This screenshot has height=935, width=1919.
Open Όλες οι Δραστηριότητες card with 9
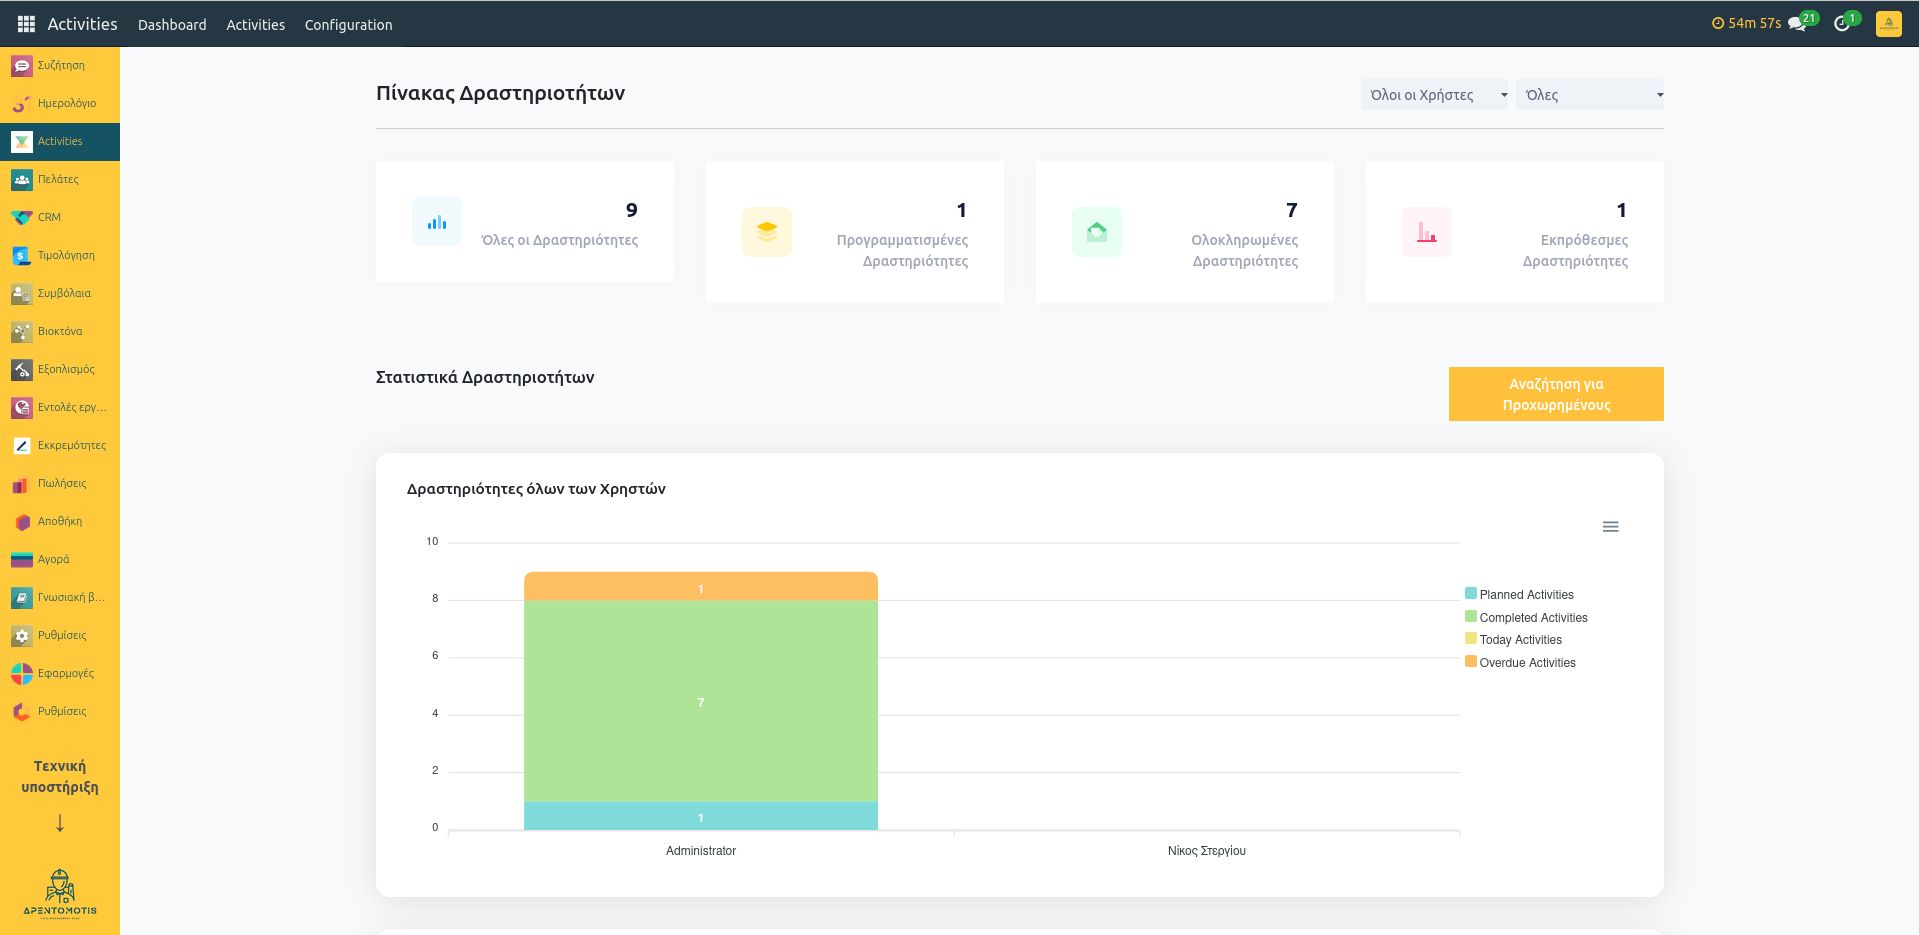(525, 222)
